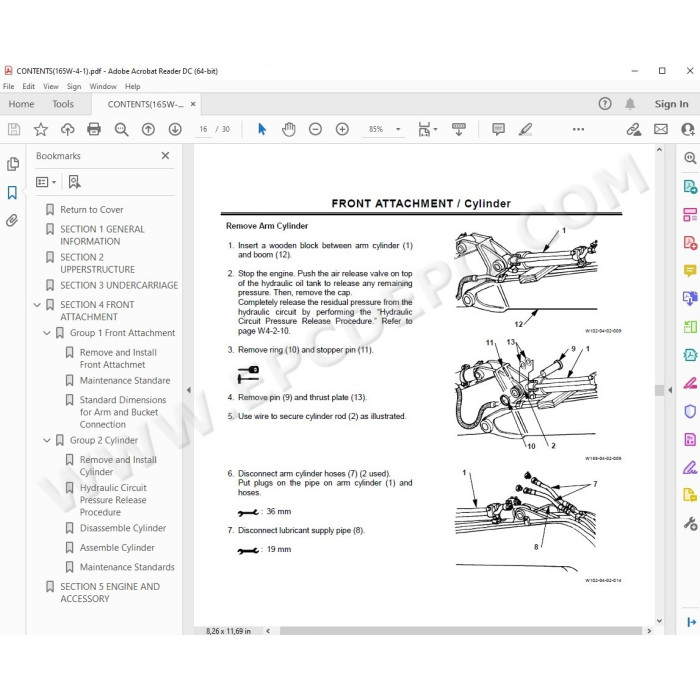Send file by email envelope icon
The width and height of the screenshot is (700, 700).
[661, 129]
